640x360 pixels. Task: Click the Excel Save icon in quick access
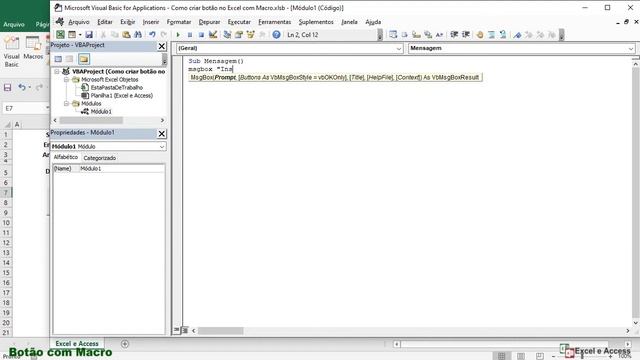point(7,87)
